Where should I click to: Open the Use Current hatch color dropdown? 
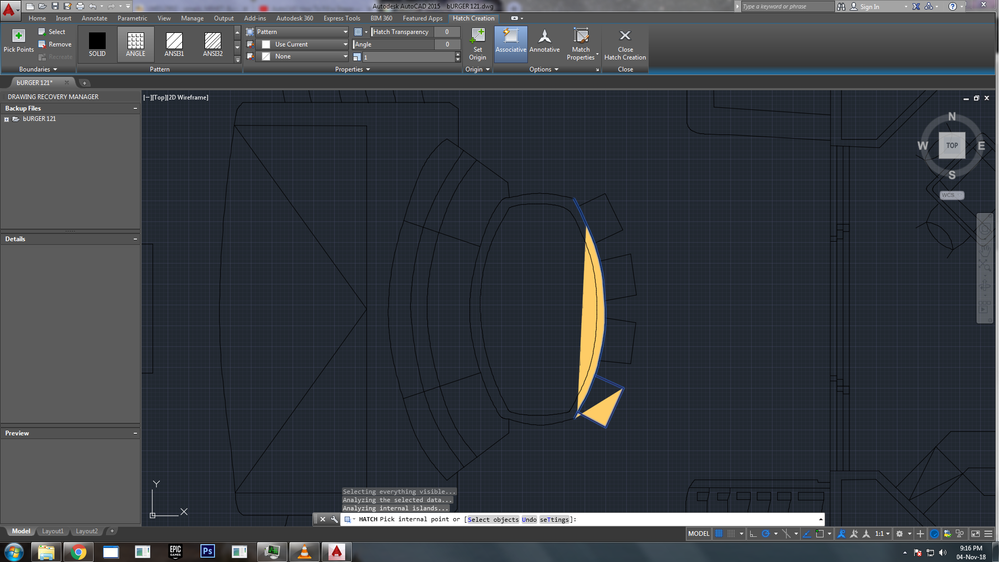[x=302, y=44]
